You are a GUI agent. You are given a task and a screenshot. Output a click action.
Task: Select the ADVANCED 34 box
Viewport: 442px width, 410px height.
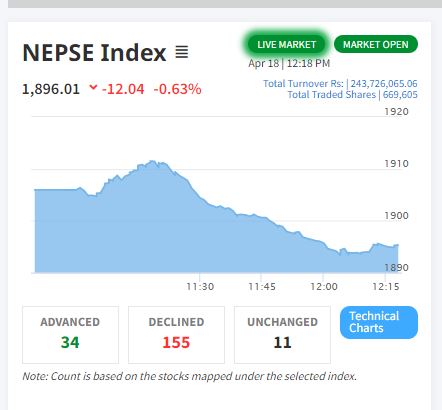pos(70,335)
